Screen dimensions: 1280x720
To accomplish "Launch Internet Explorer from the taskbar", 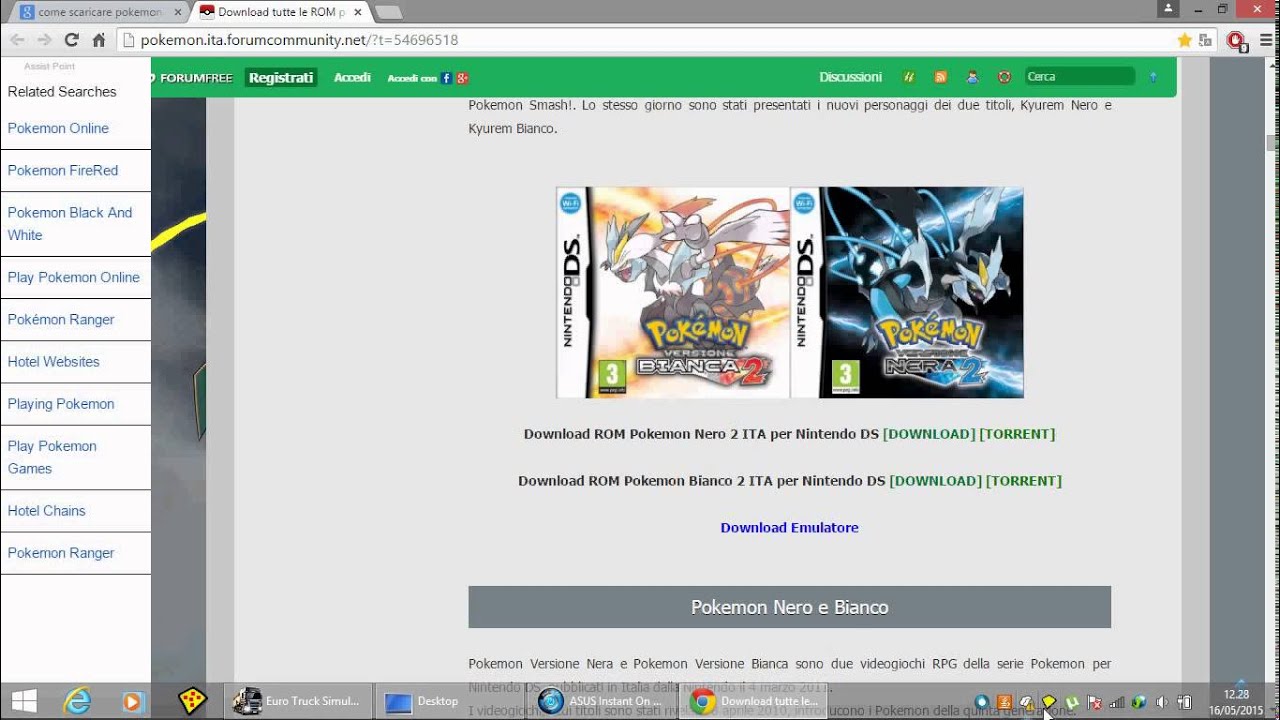I will [x=77, y=701].
